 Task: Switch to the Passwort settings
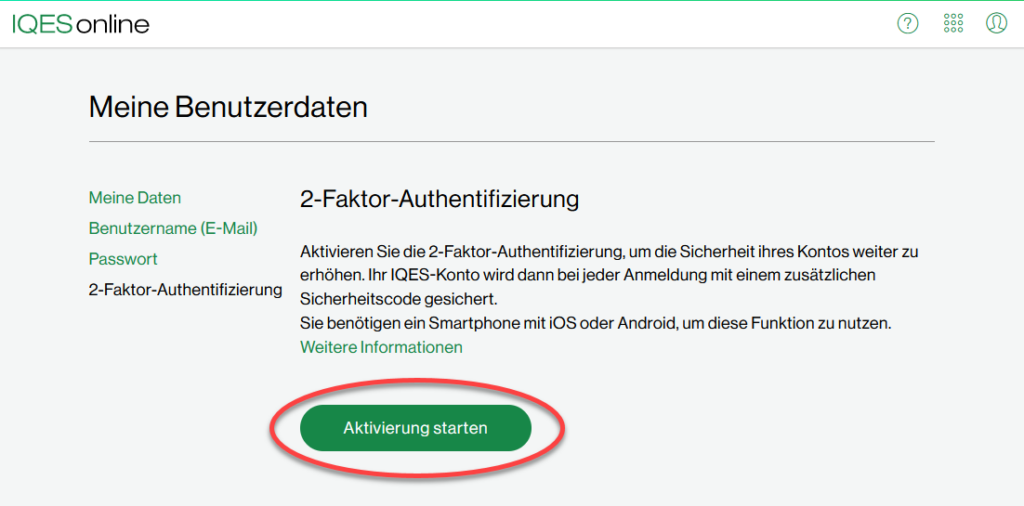123,259
